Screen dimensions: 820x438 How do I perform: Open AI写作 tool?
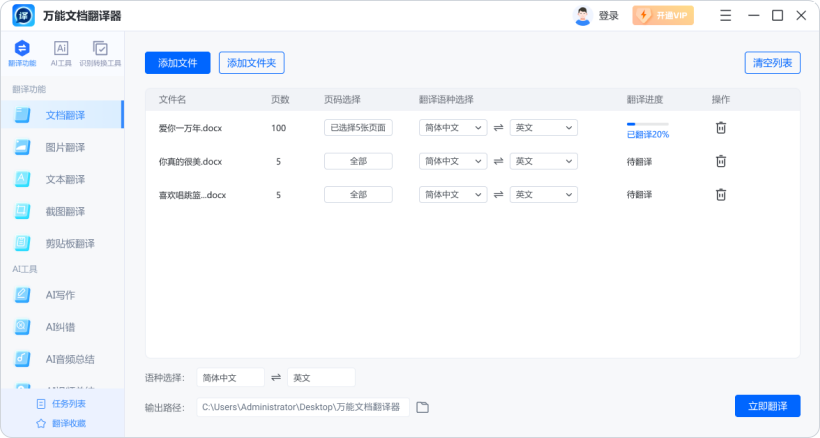(62, 295)
